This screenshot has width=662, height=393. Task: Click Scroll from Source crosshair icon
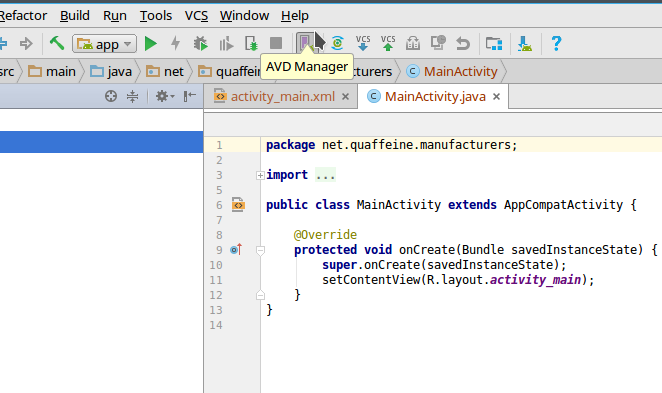111,96
